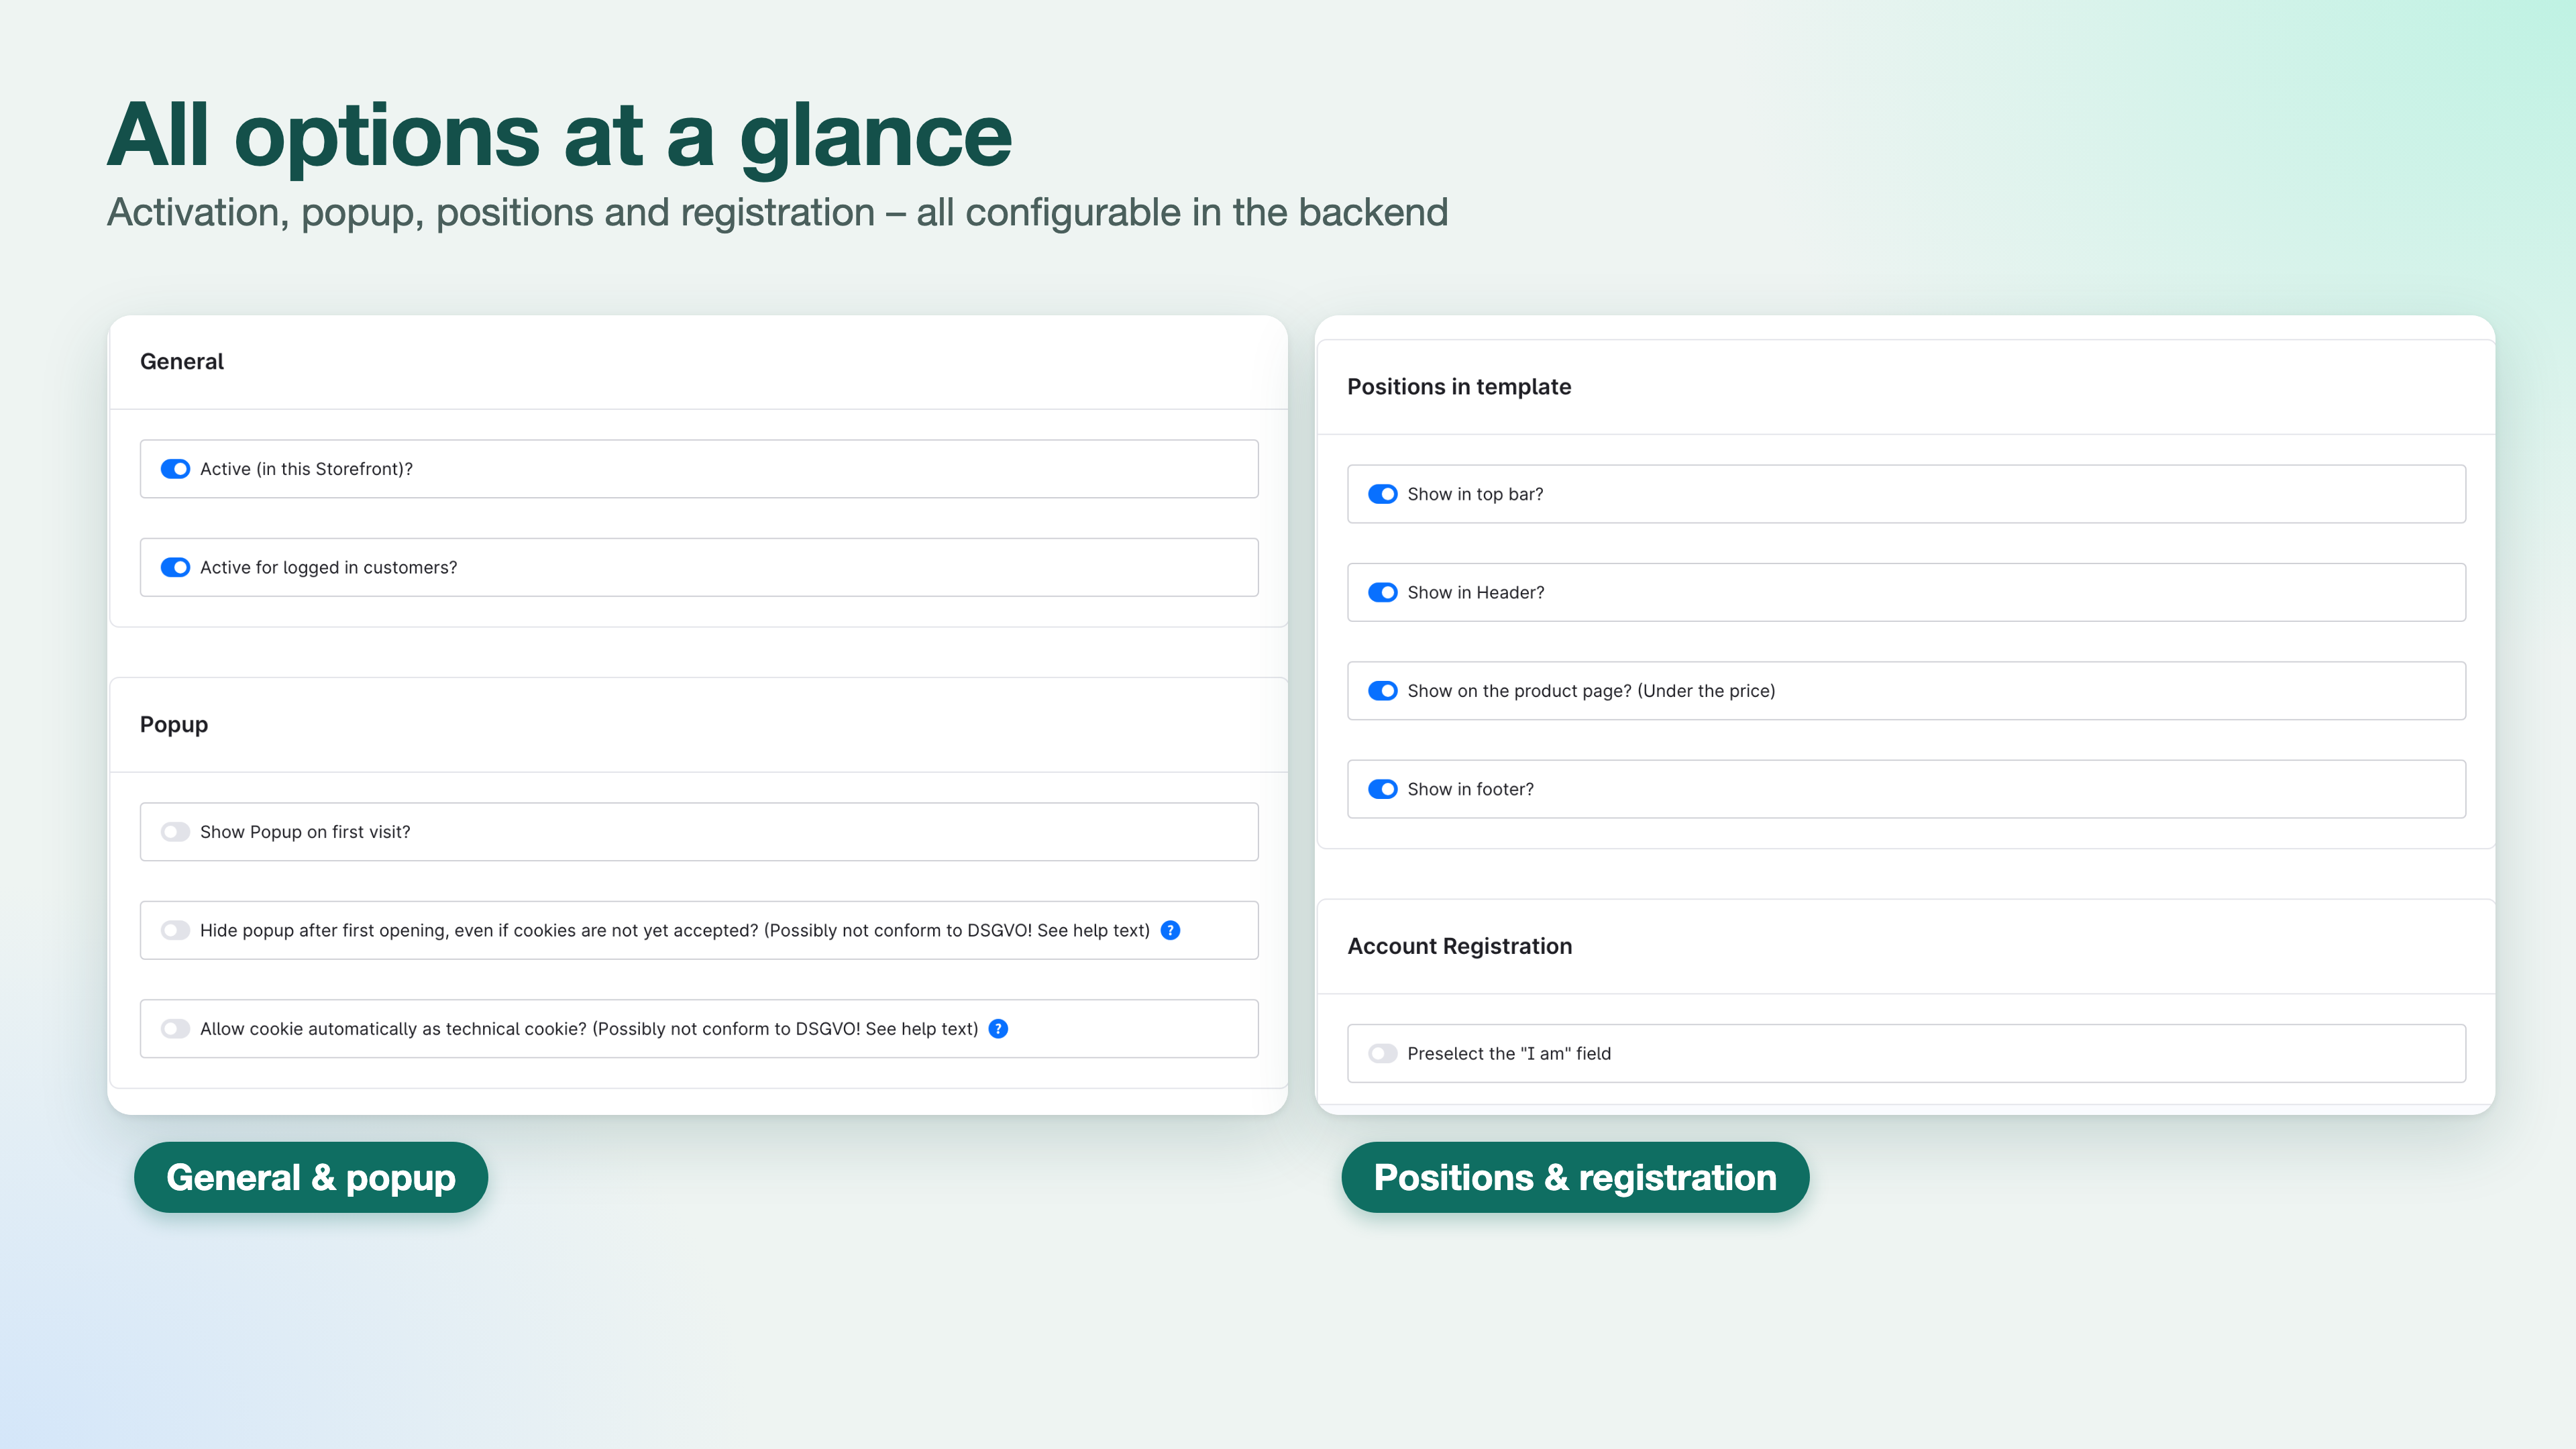The width and height of the screenshot is (2576, 1449).
Task: Select the Positions in template heading
Action: pyautogui.click(x=1459, y=387)
